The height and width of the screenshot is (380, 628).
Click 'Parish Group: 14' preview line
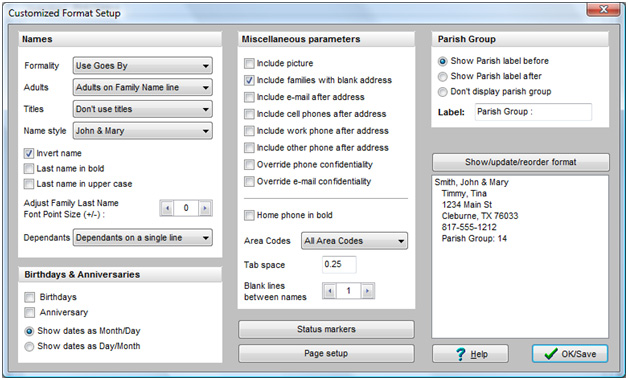click(474, 239)
